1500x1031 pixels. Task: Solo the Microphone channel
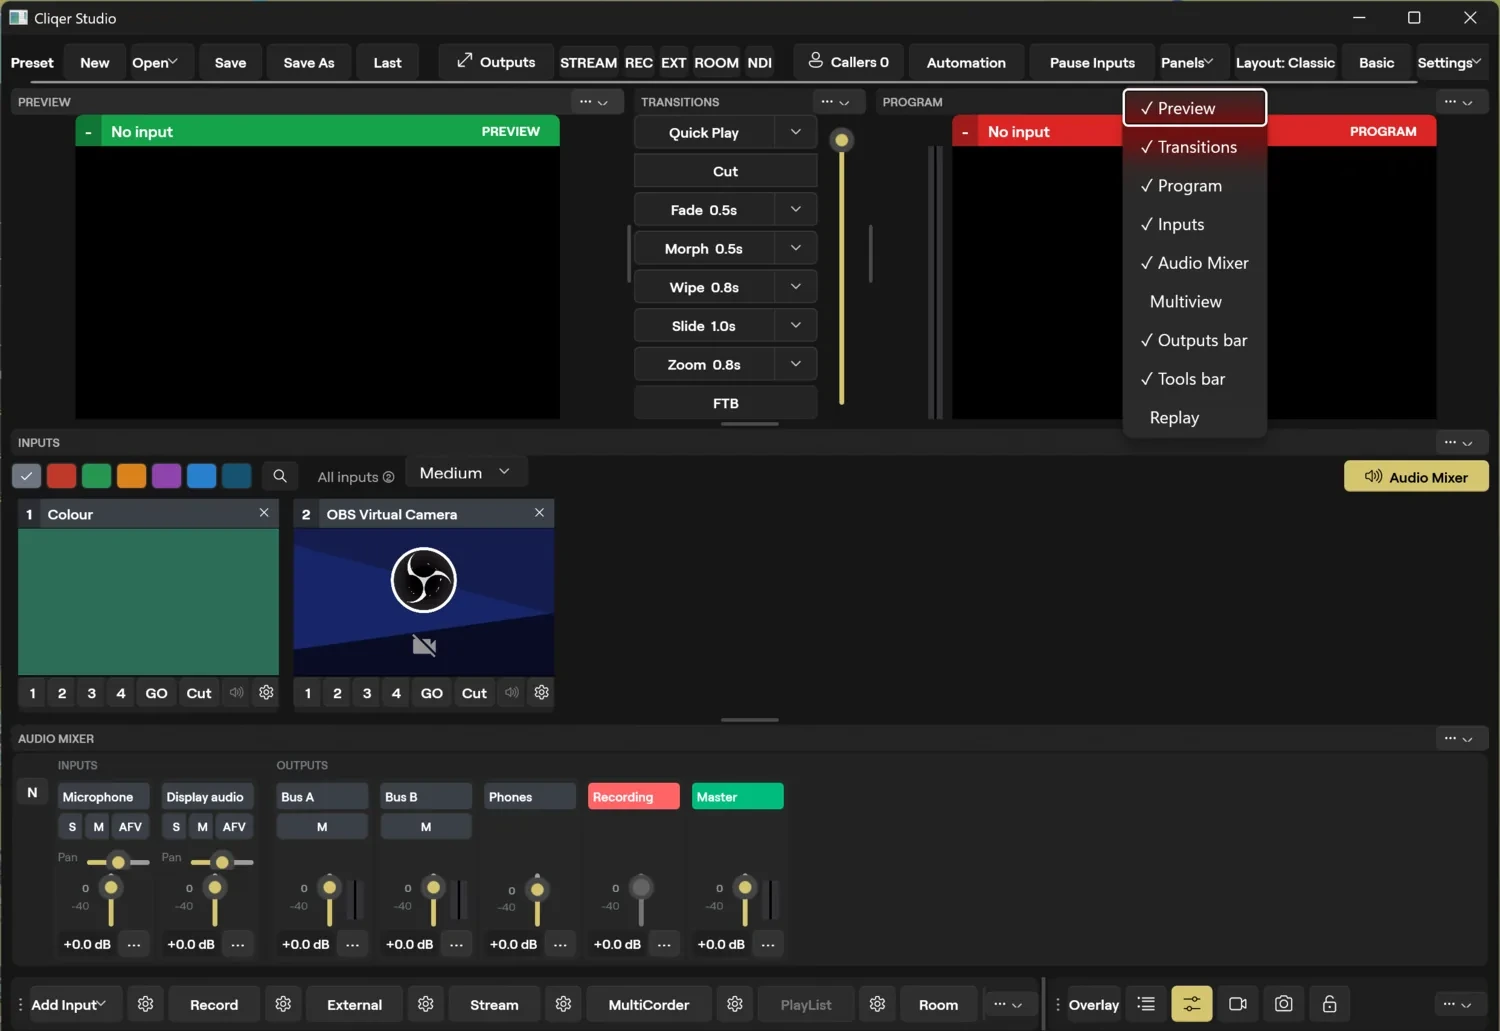coord(72,827)
